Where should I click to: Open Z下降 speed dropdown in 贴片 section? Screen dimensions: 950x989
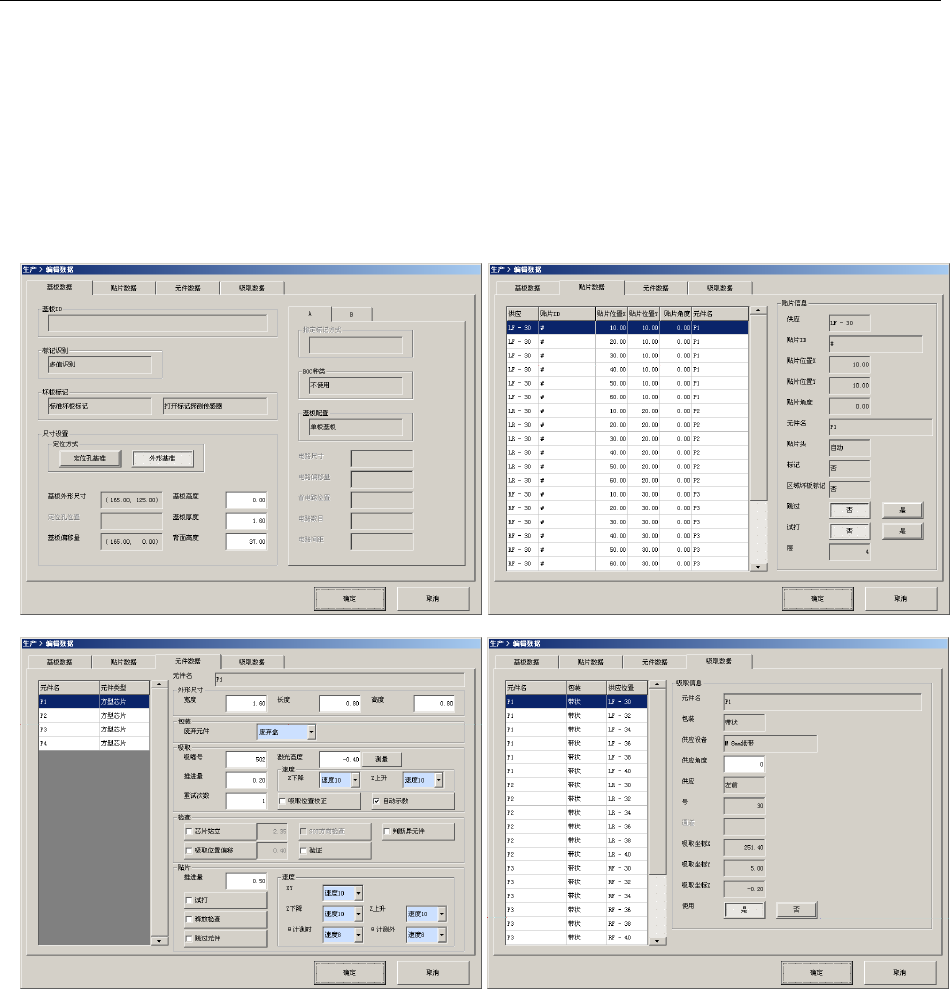click(358, 914)
